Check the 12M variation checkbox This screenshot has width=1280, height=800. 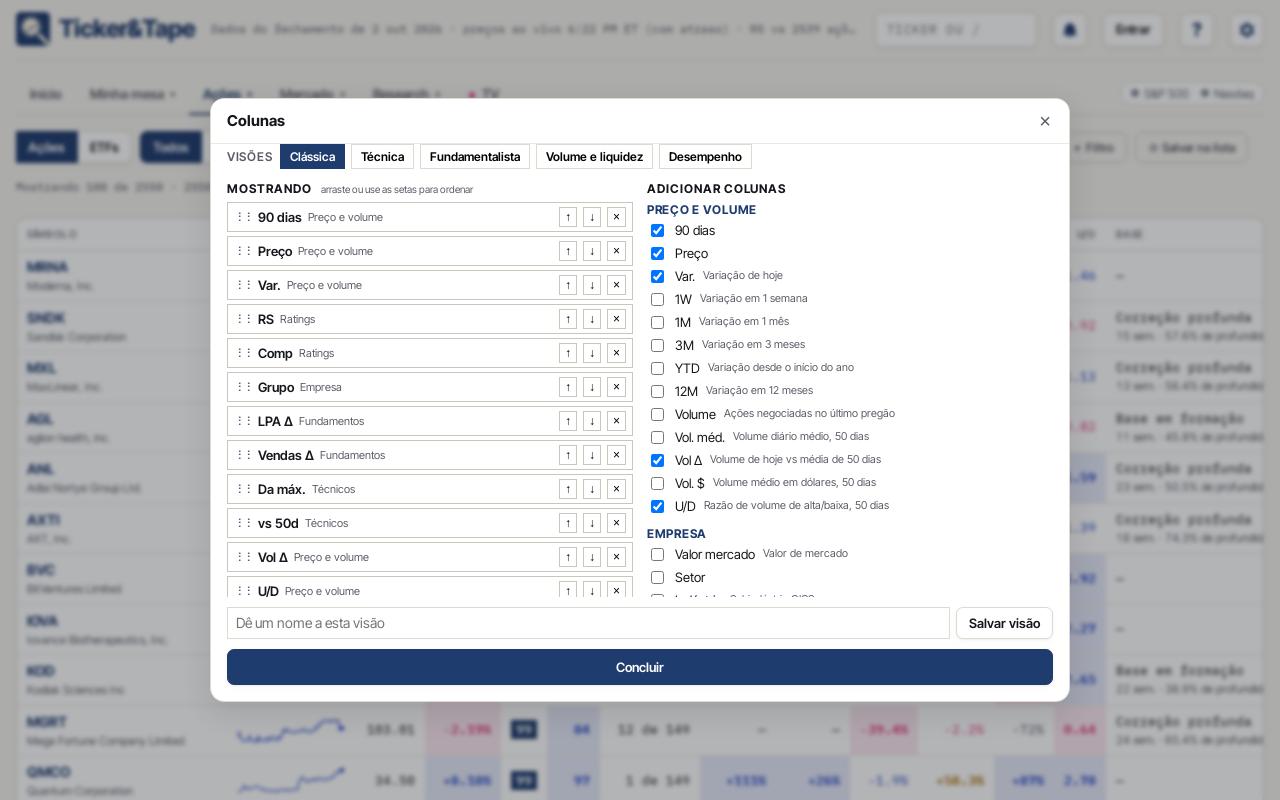657,391
